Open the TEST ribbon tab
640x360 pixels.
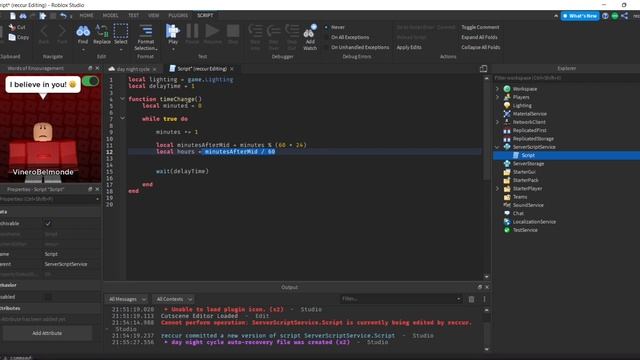133,16
